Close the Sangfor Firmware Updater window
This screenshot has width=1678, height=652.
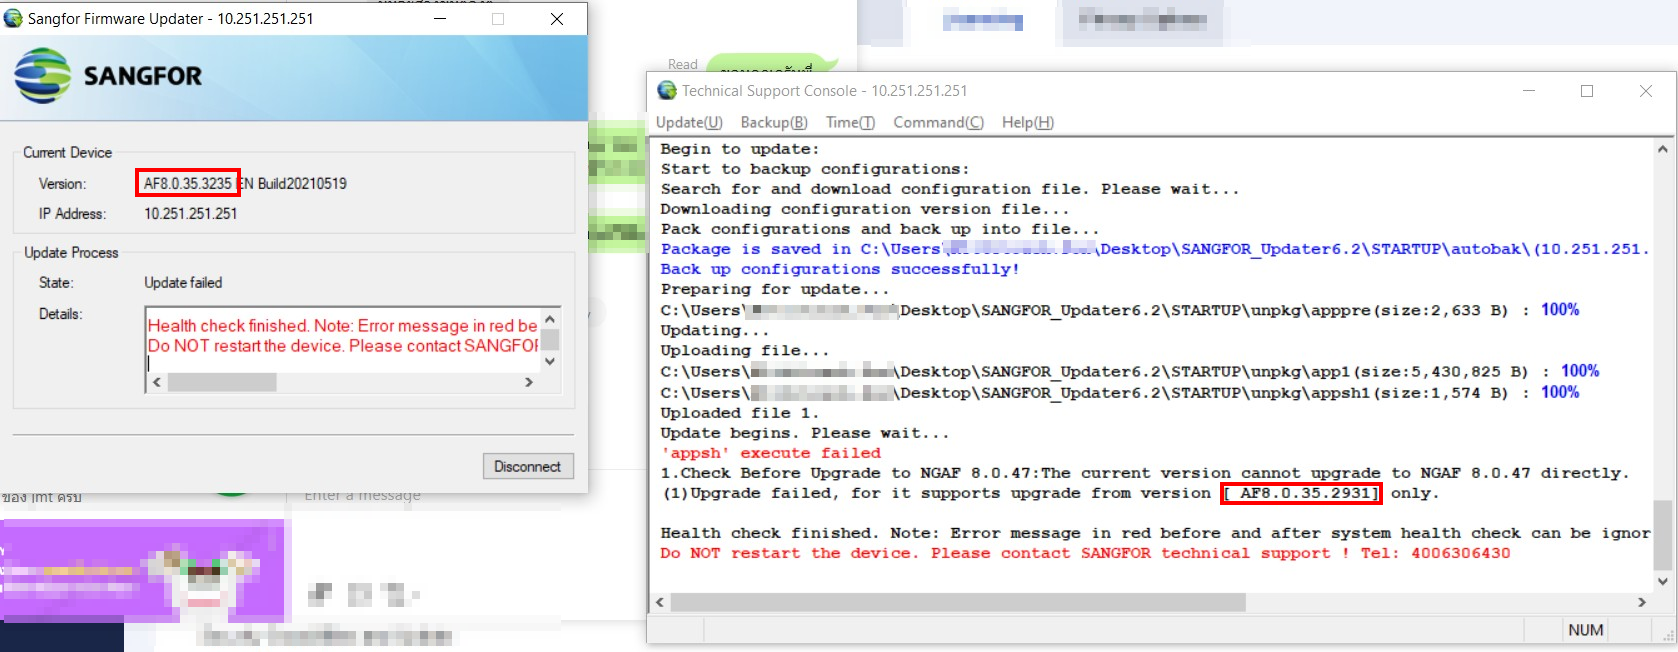click(x=557, y=18)
